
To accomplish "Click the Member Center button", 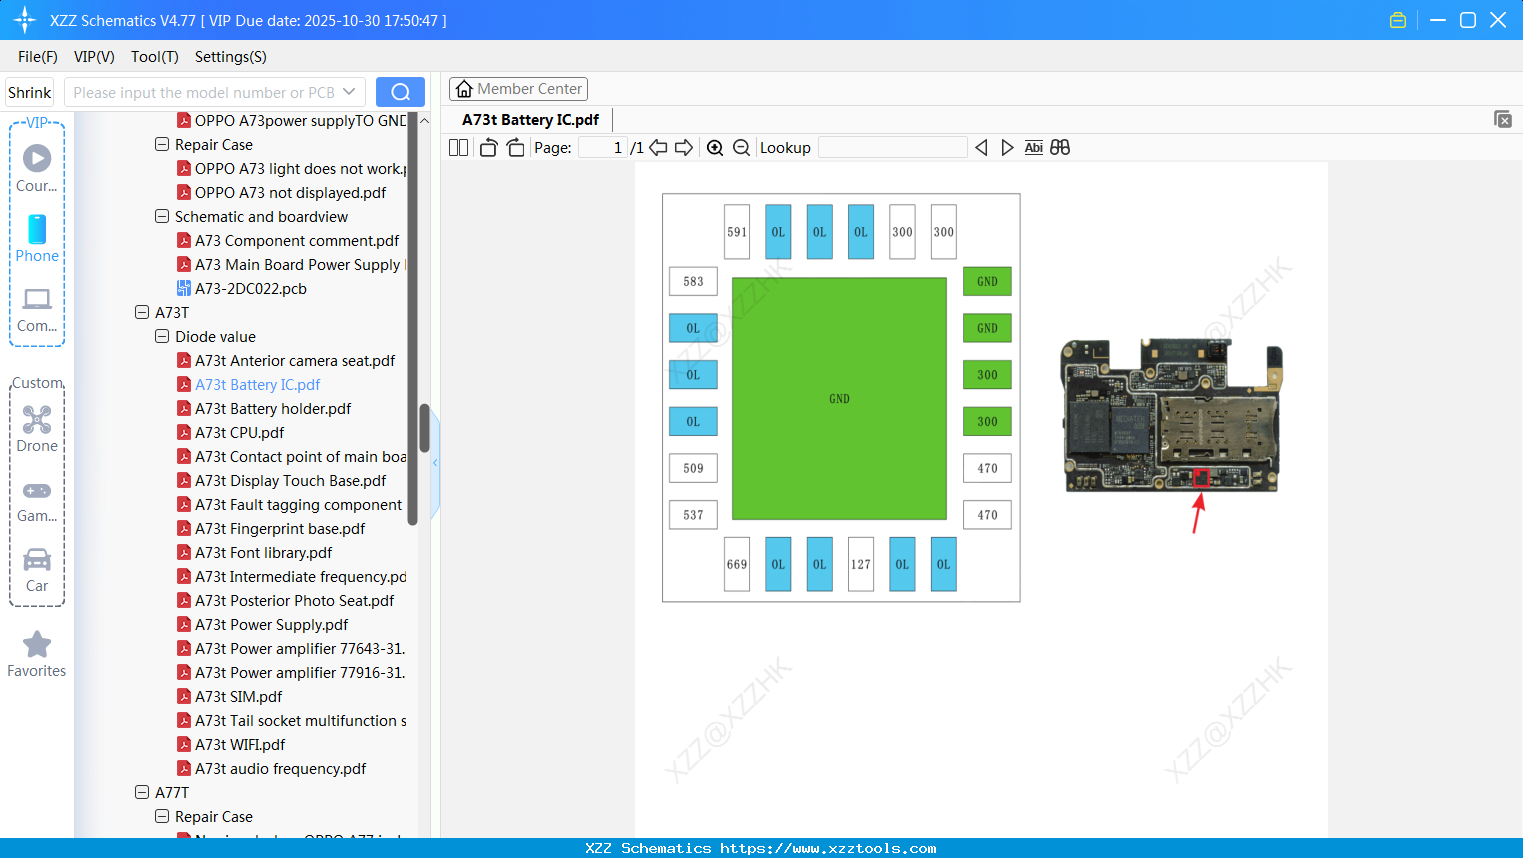I will click(518, 89).
